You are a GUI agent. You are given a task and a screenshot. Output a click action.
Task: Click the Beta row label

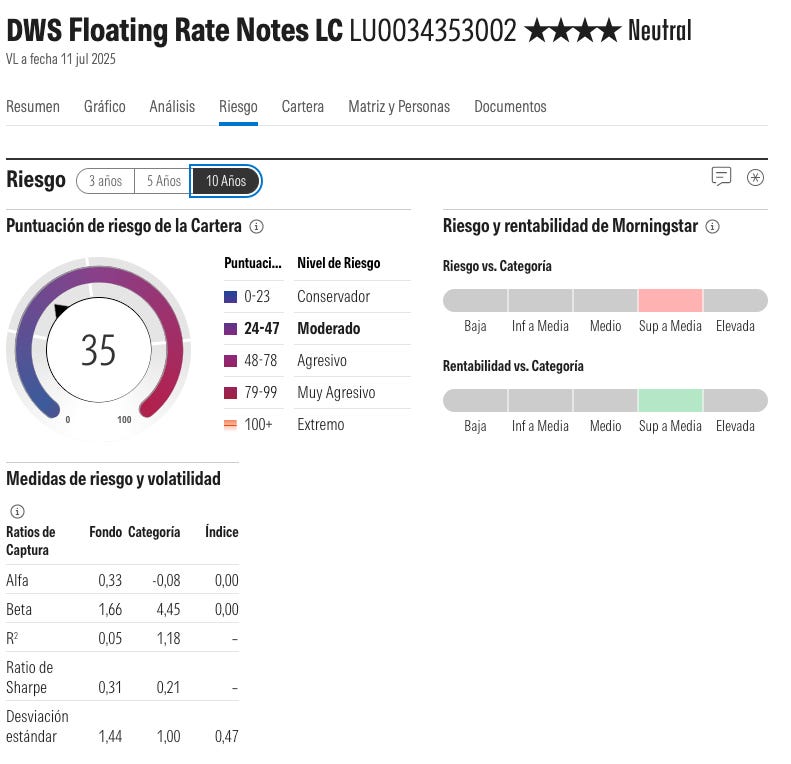19,610
